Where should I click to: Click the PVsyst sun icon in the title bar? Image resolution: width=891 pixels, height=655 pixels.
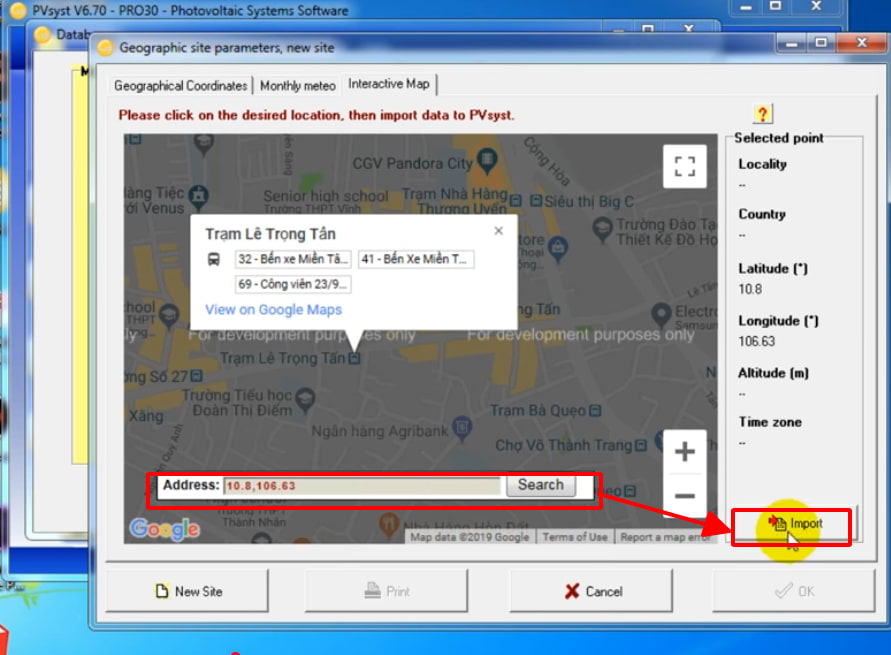[18, 10]
